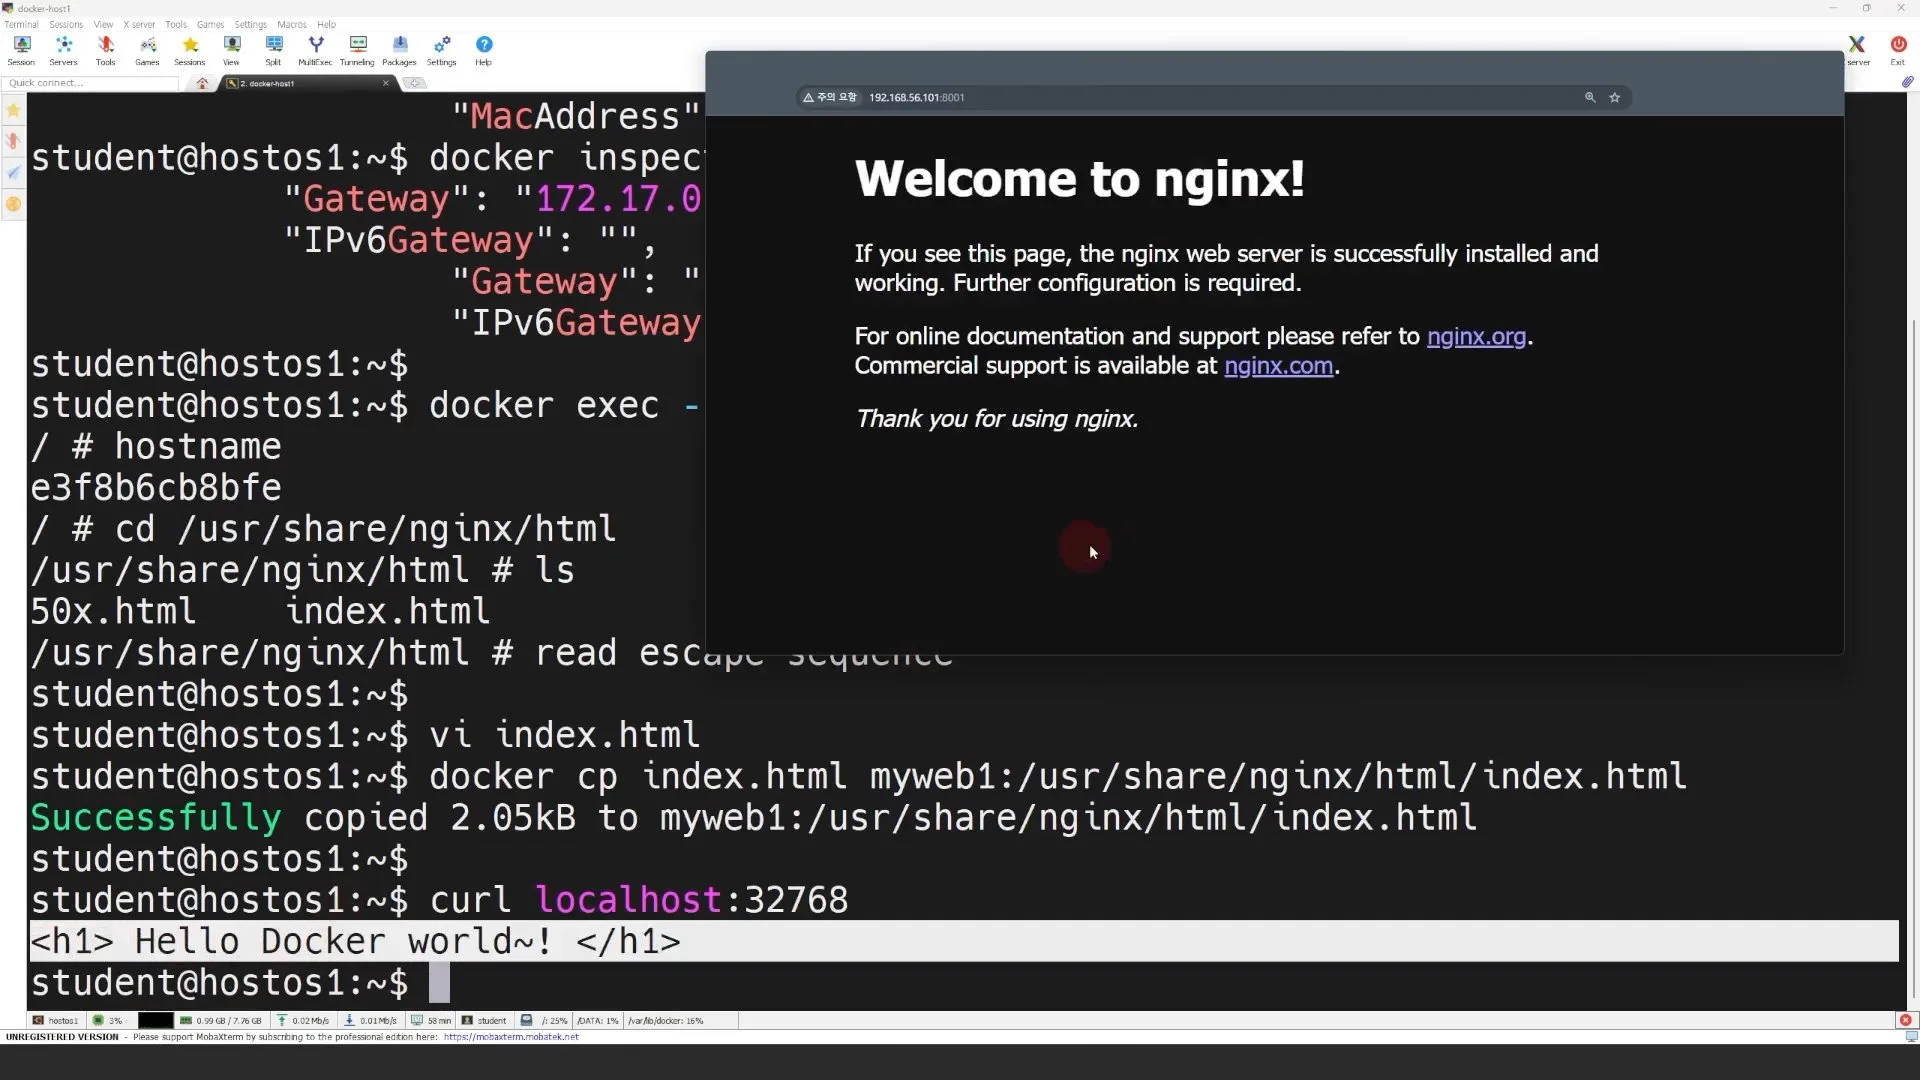Click the Split terminal icon

(273, 50)
